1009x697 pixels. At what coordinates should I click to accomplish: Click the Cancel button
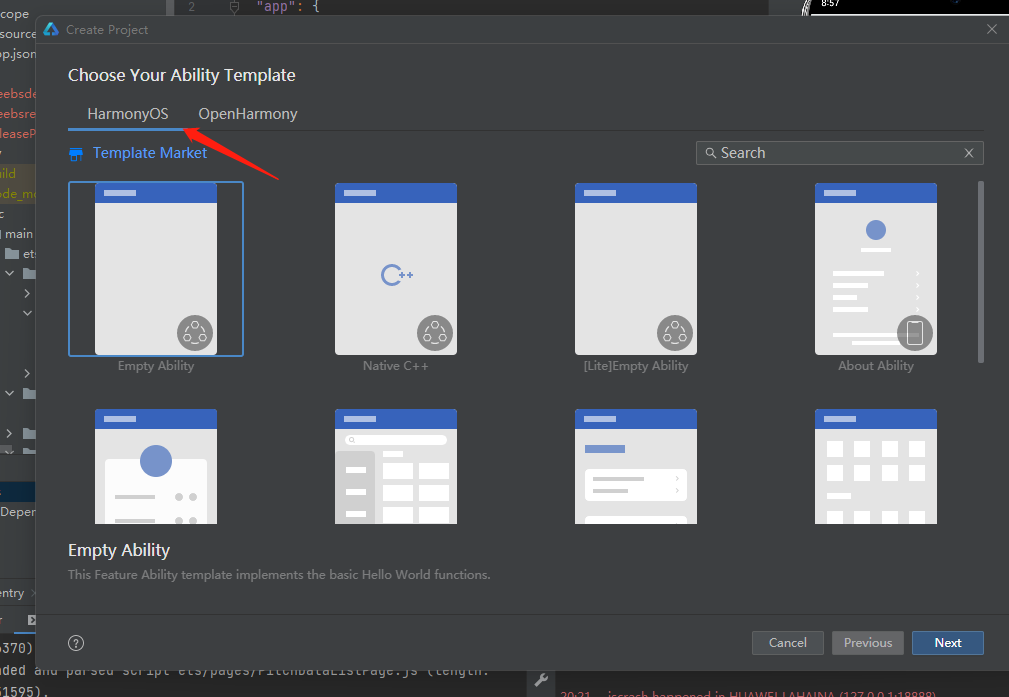coord(788,643)
